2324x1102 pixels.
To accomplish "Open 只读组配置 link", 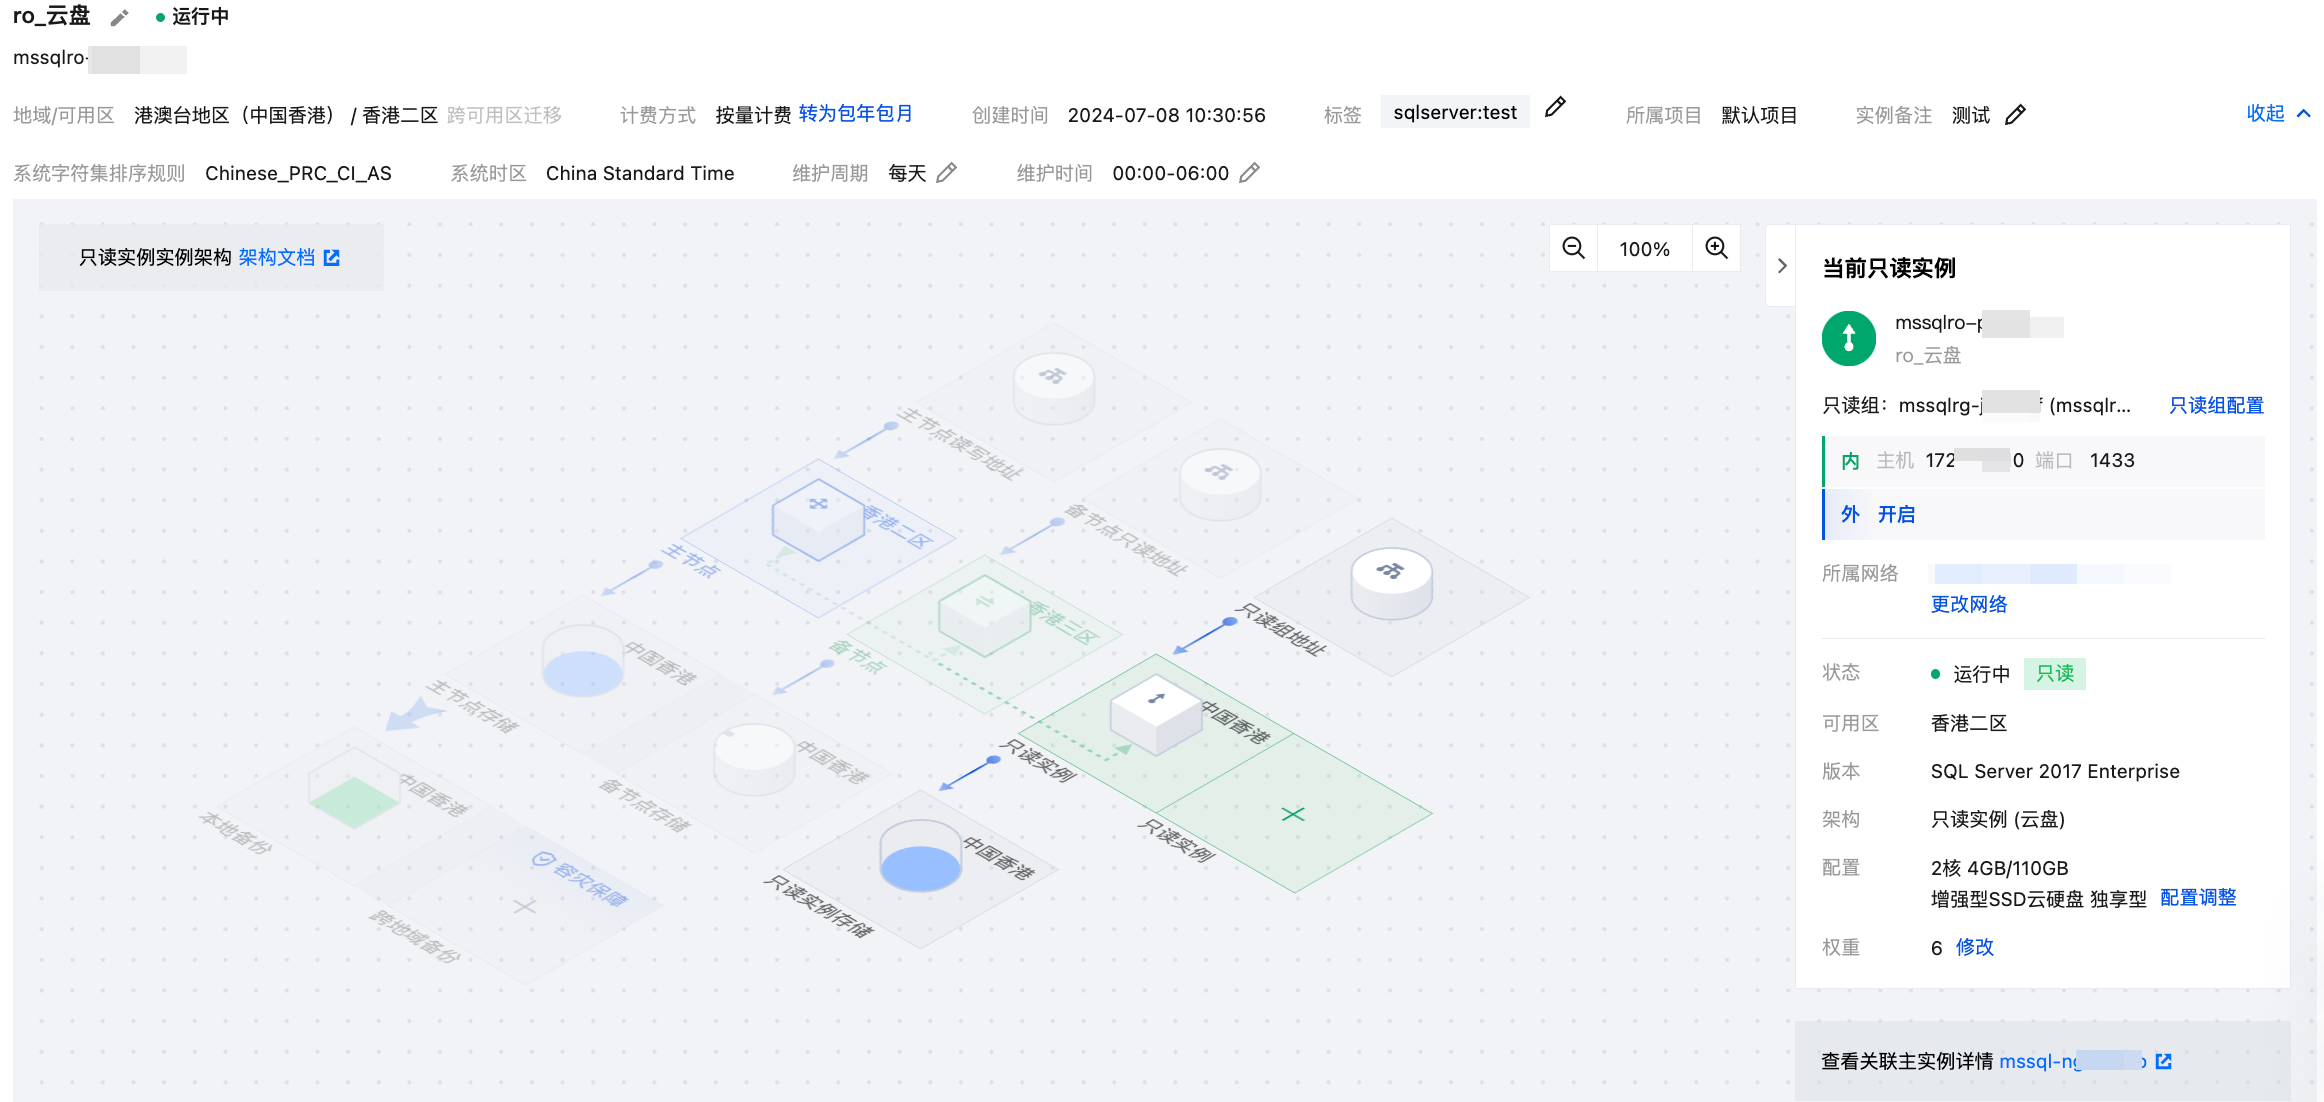I will tap(2216, 405).
